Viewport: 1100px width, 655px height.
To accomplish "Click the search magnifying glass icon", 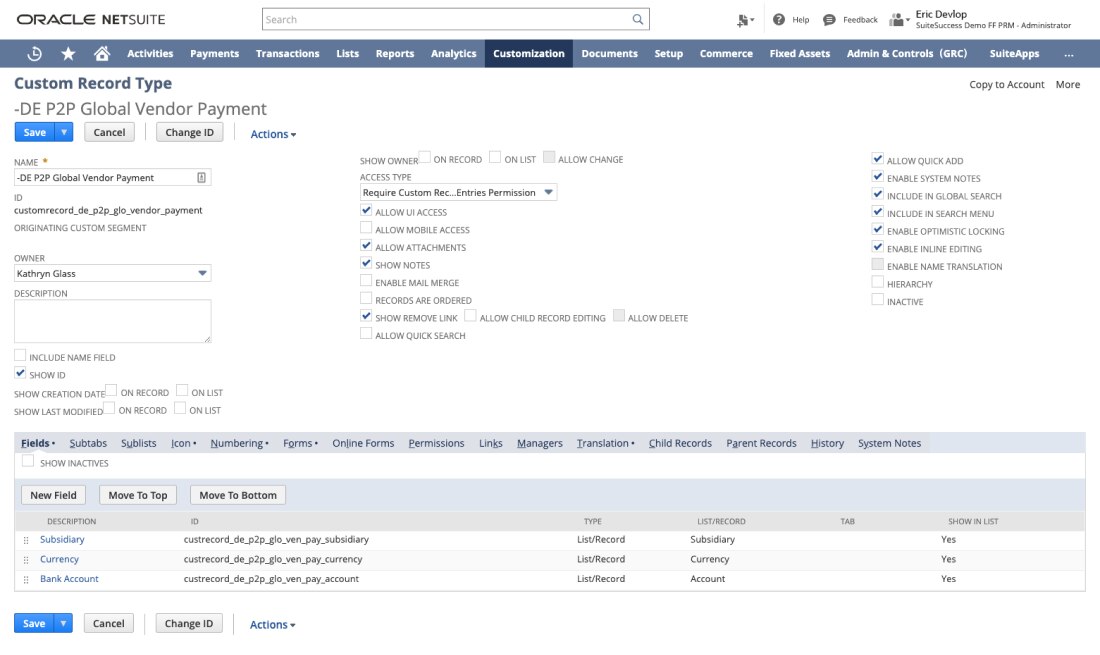I will click(638, 19).
